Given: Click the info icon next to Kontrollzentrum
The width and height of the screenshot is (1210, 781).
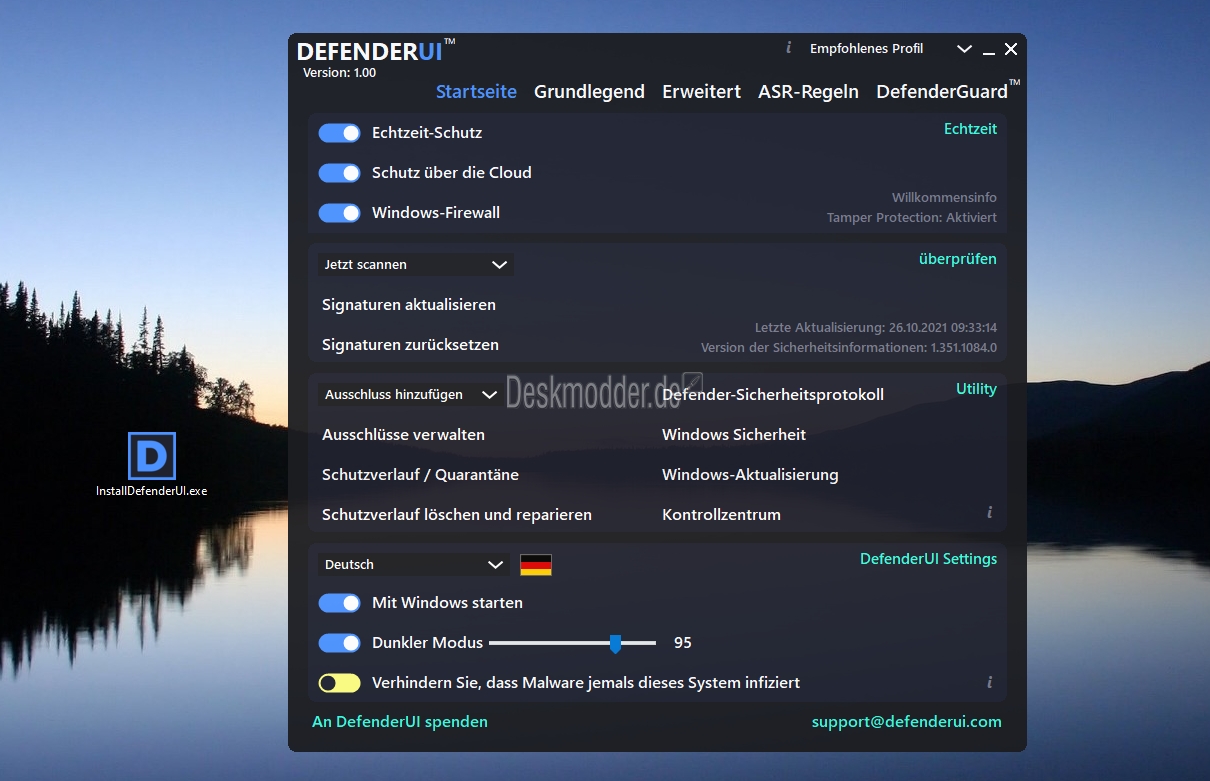Looking at the screenshot, I should [989, 512].
